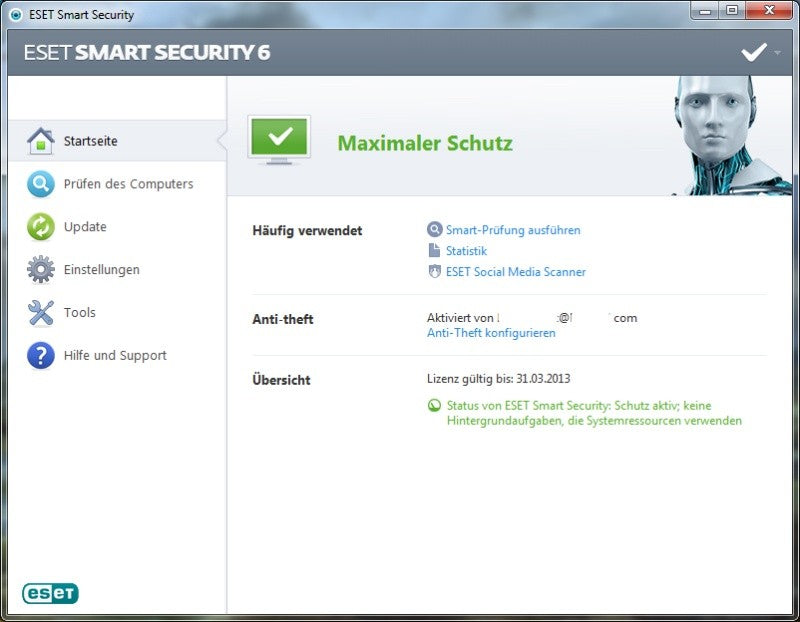Click the Übersicht section label

tap(281, 380)
